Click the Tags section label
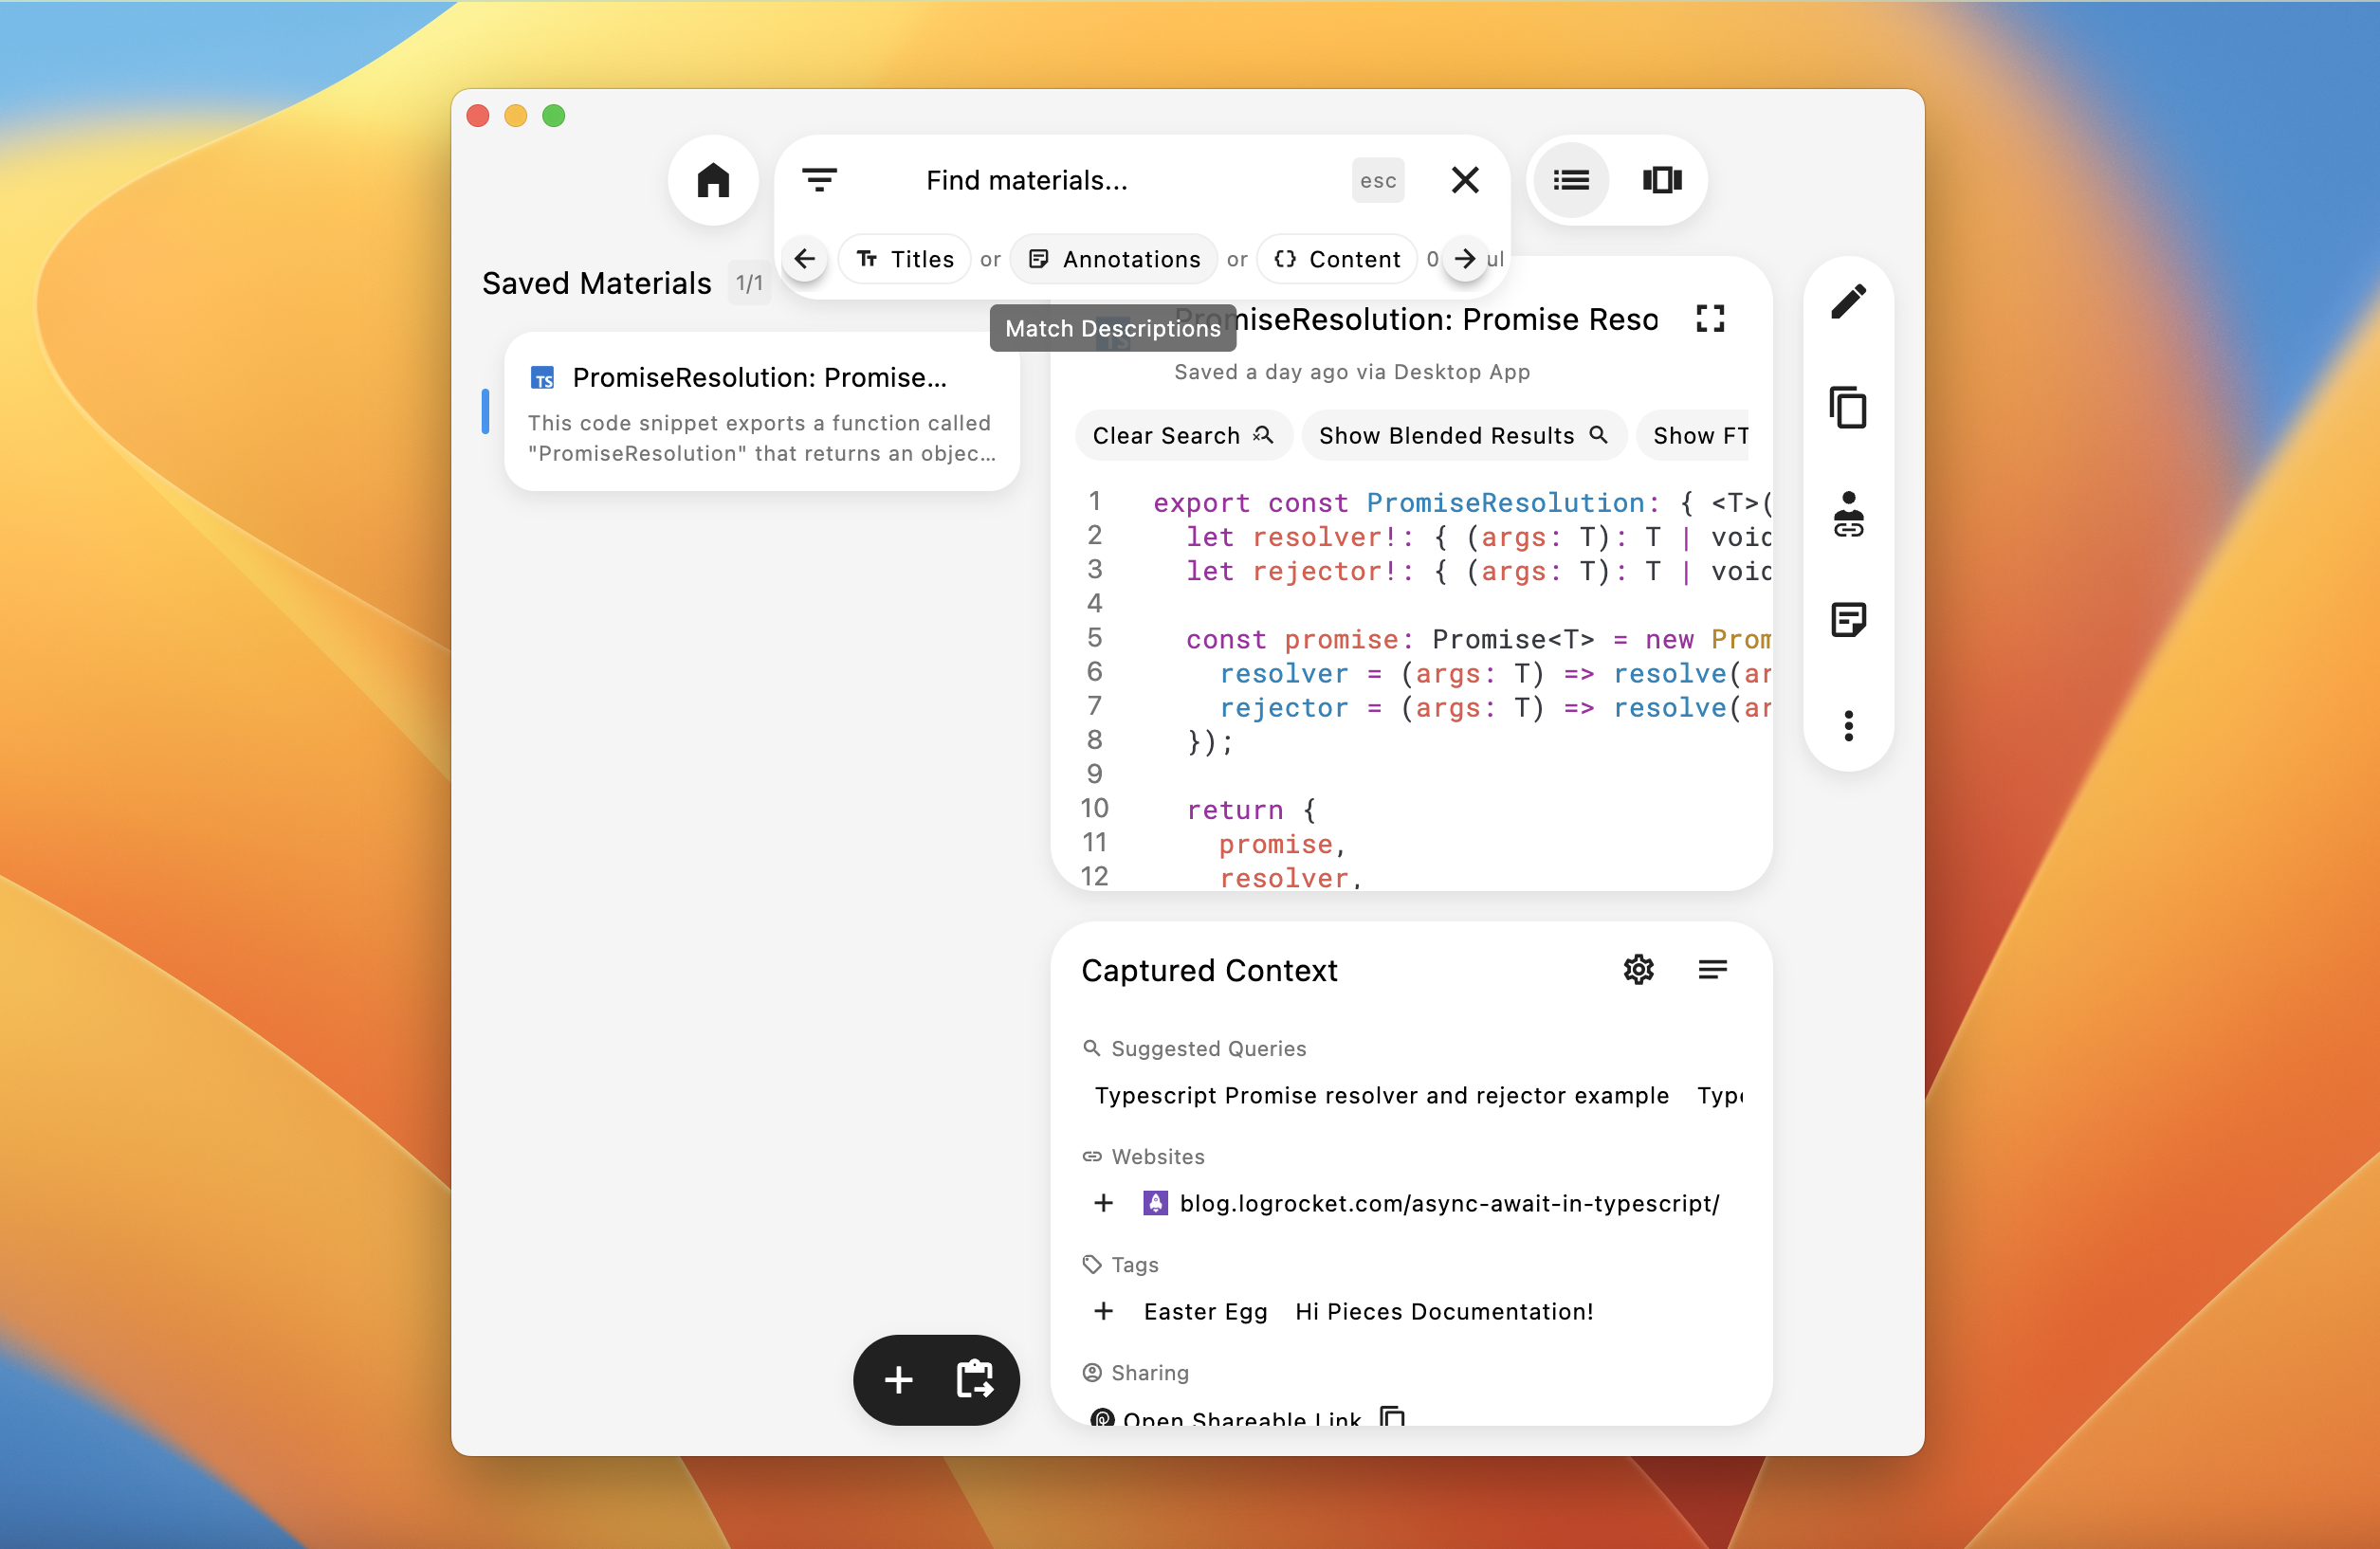Image resolution: width=2380 pixels, height=1549 pixels. pos(1135,1265)
